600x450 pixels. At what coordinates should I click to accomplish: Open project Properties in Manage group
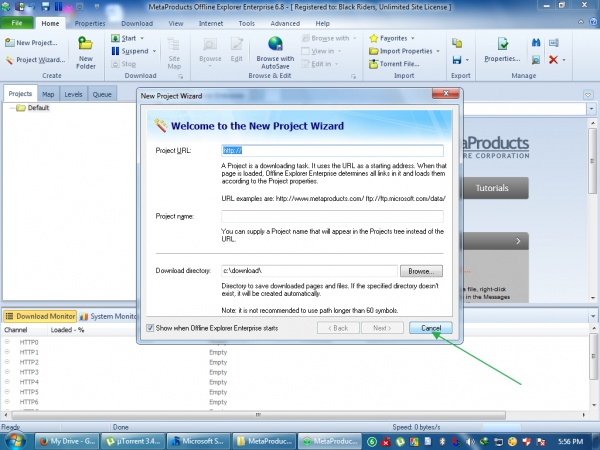[x=502, y=50]
